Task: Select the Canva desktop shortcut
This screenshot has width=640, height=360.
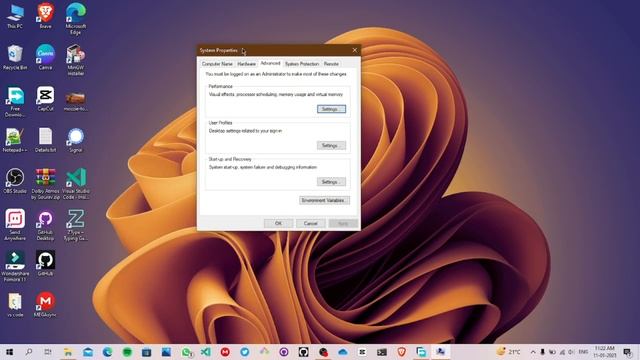Action: pos(45,58)
